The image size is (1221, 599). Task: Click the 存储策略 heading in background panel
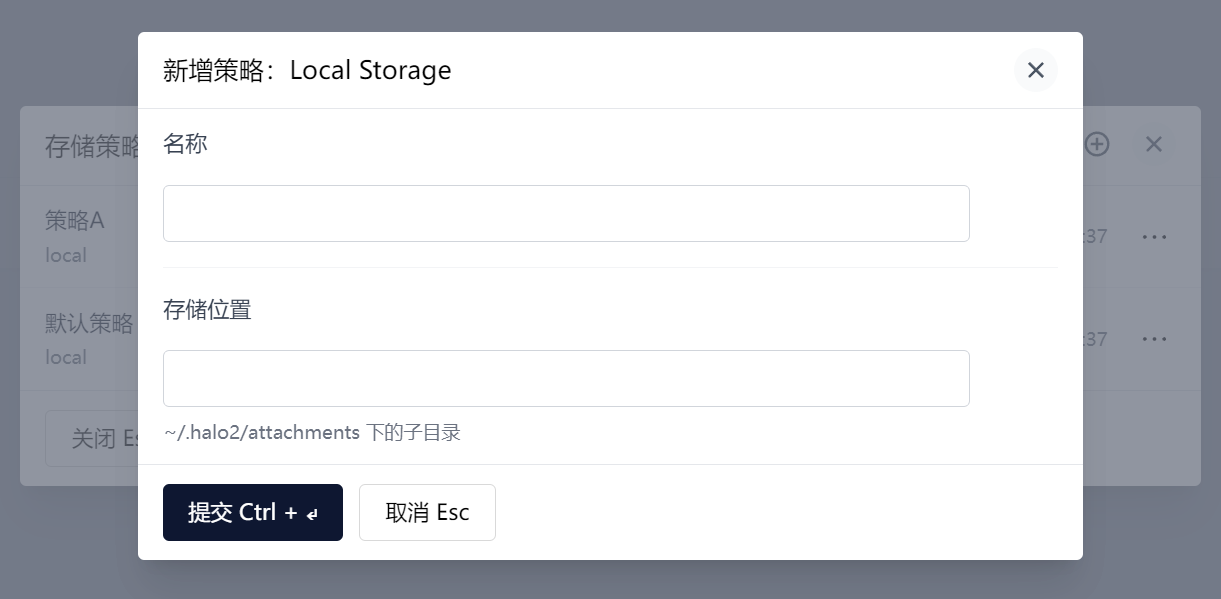(x=92, y=146)
